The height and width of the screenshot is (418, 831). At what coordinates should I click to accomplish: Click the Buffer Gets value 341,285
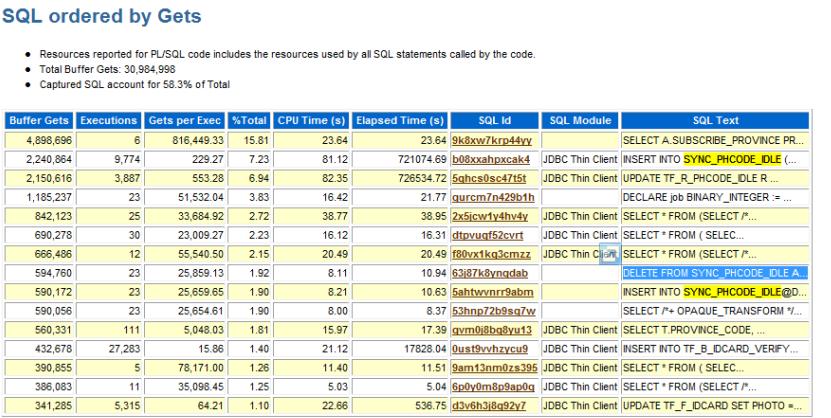coord(53,406)
